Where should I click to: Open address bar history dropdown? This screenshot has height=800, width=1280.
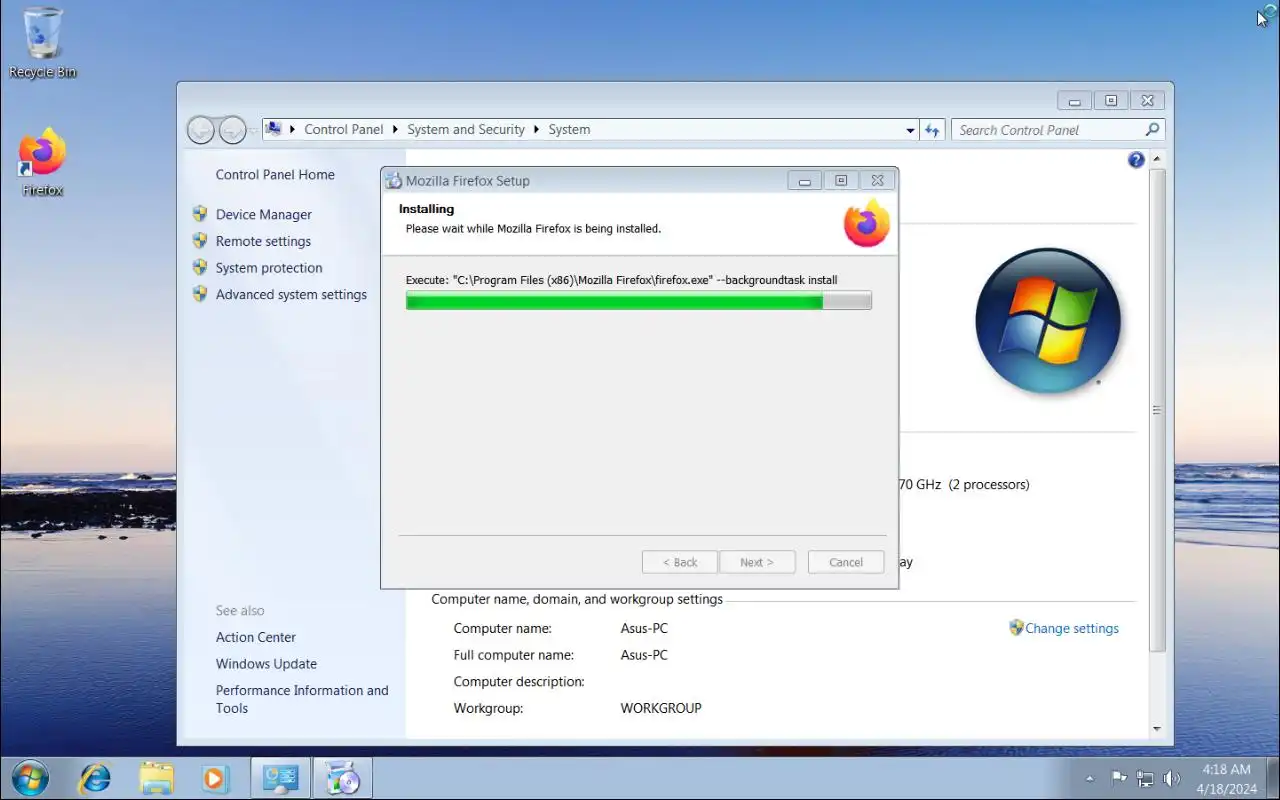pyautogui.click(x=910, y=130)
